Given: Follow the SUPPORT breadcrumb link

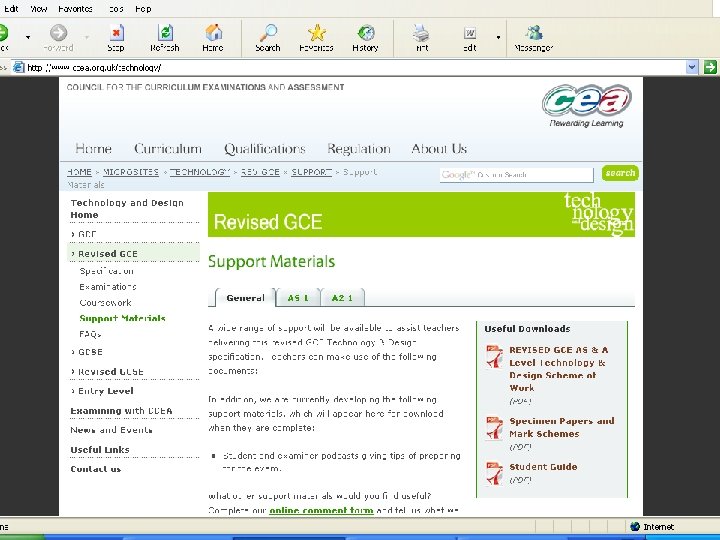Looking at the screenshot, I should click(x=311, y=172).
